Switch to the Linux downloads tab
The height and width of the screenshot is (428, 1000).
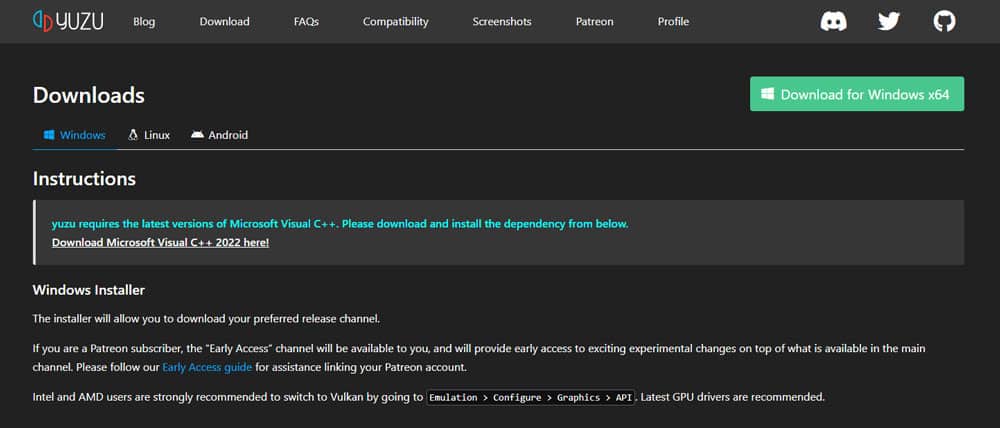pyautogui.click(x=157, y=135)
